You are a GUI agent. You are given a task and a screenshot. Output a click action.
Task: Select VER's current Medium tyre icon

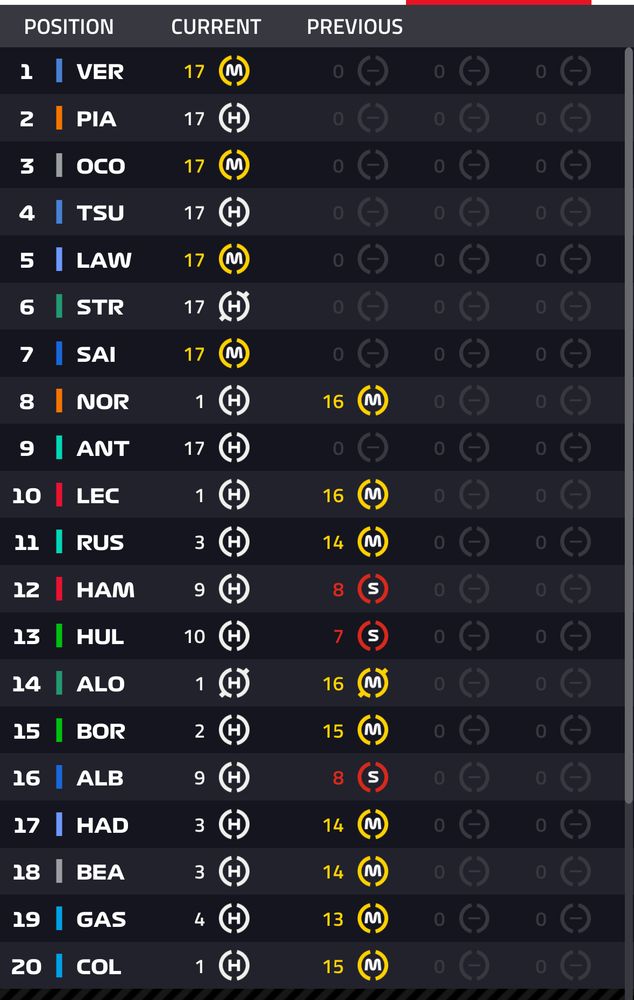235,72
